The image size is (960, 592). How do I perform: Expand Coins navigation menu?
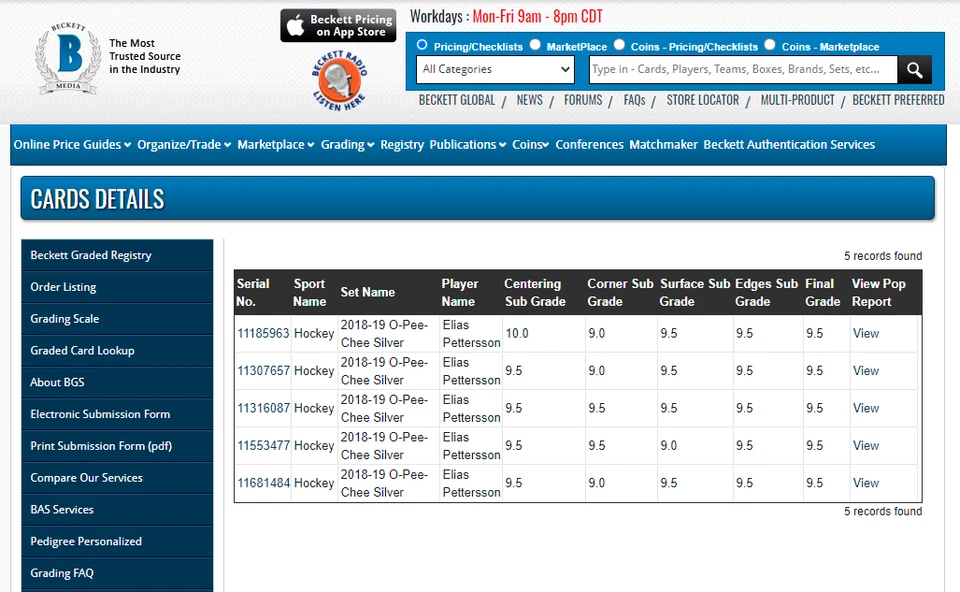(x=530, y=144)
